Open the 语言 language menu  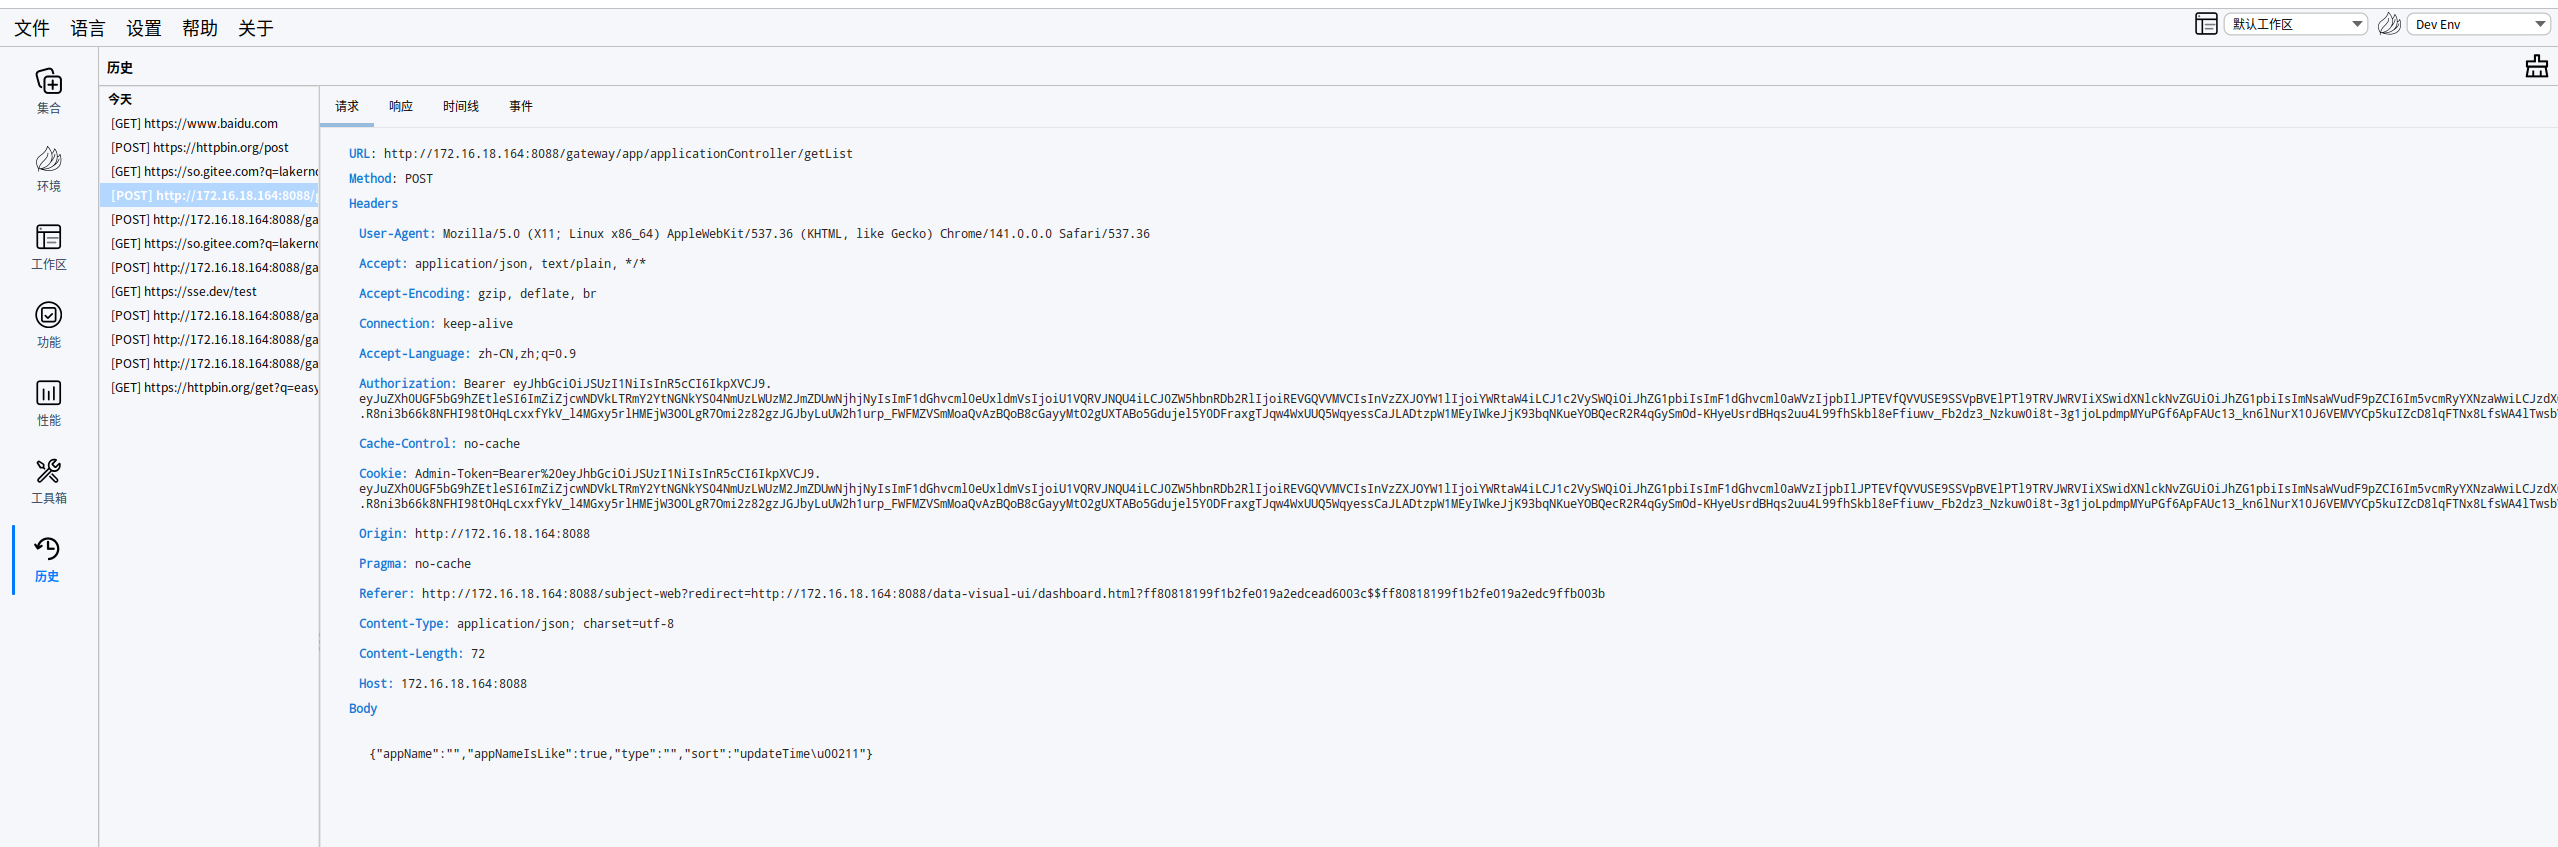click(88, 28)
